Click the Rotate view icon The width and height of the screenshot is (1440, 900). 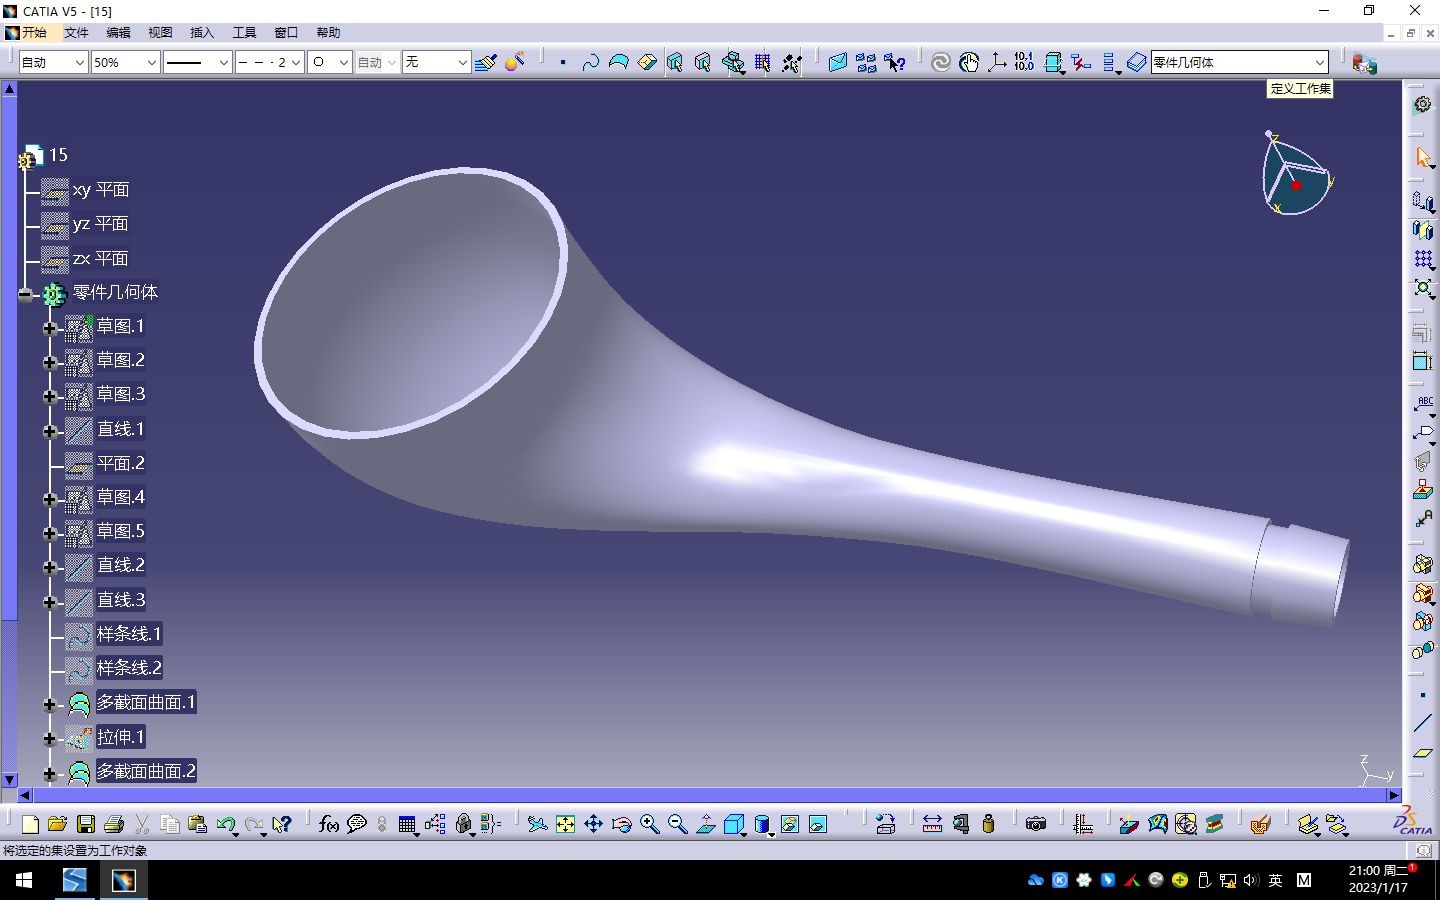click(622, 824)
